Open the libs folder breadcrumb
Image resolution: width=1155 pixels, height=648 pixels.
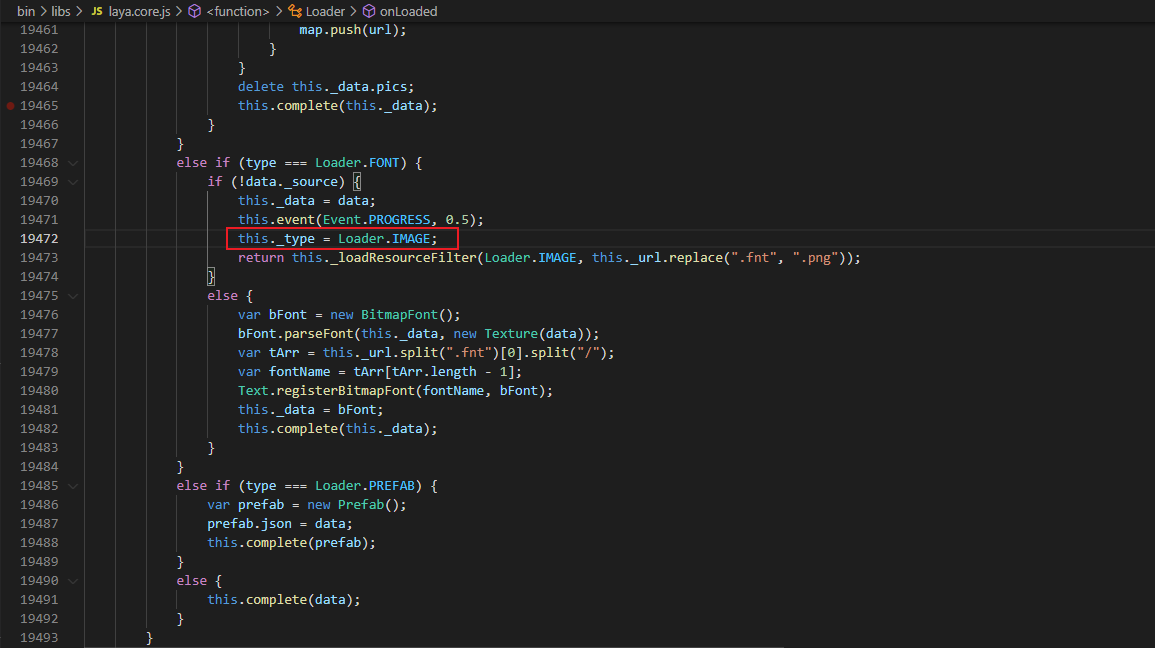(63, 11)
